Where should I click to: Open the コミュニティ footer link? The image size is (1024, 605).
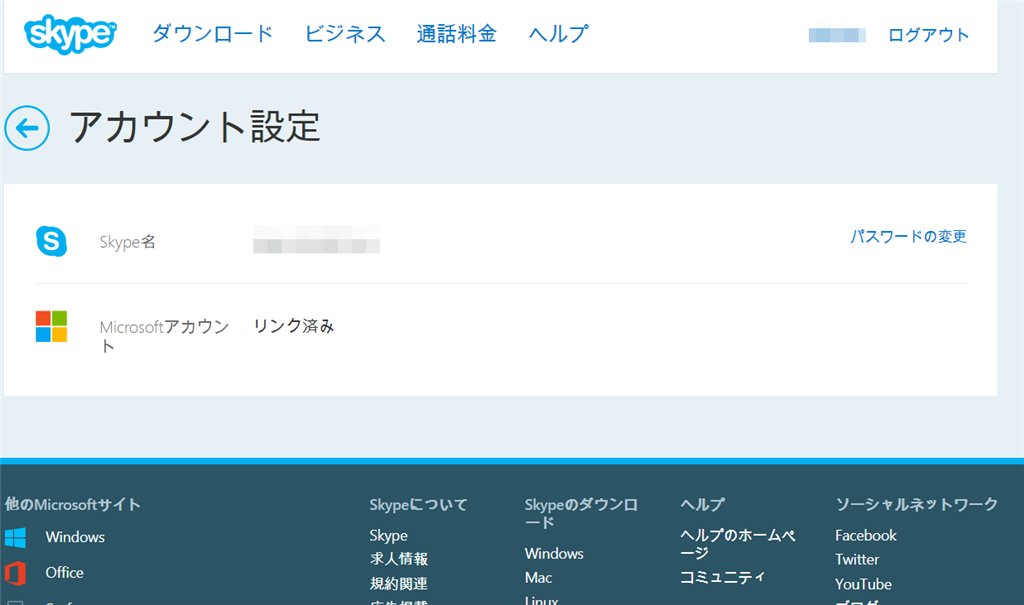pyautogui.click(x=723, y=577)
